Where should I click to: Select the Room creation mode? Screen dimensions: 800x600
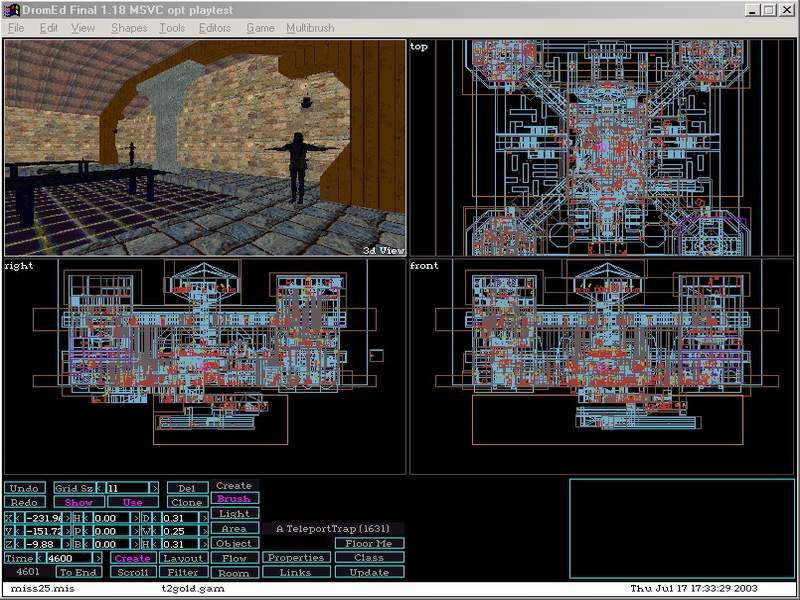pyautogui.click(x=234, y=573)
